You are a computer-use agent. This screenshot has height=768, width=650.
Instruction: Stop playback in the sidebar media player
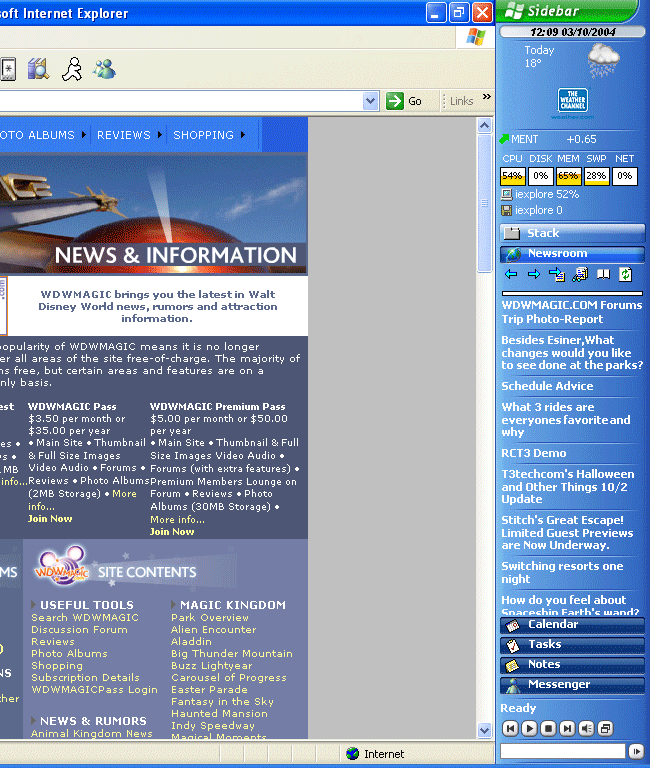[548, 729]
